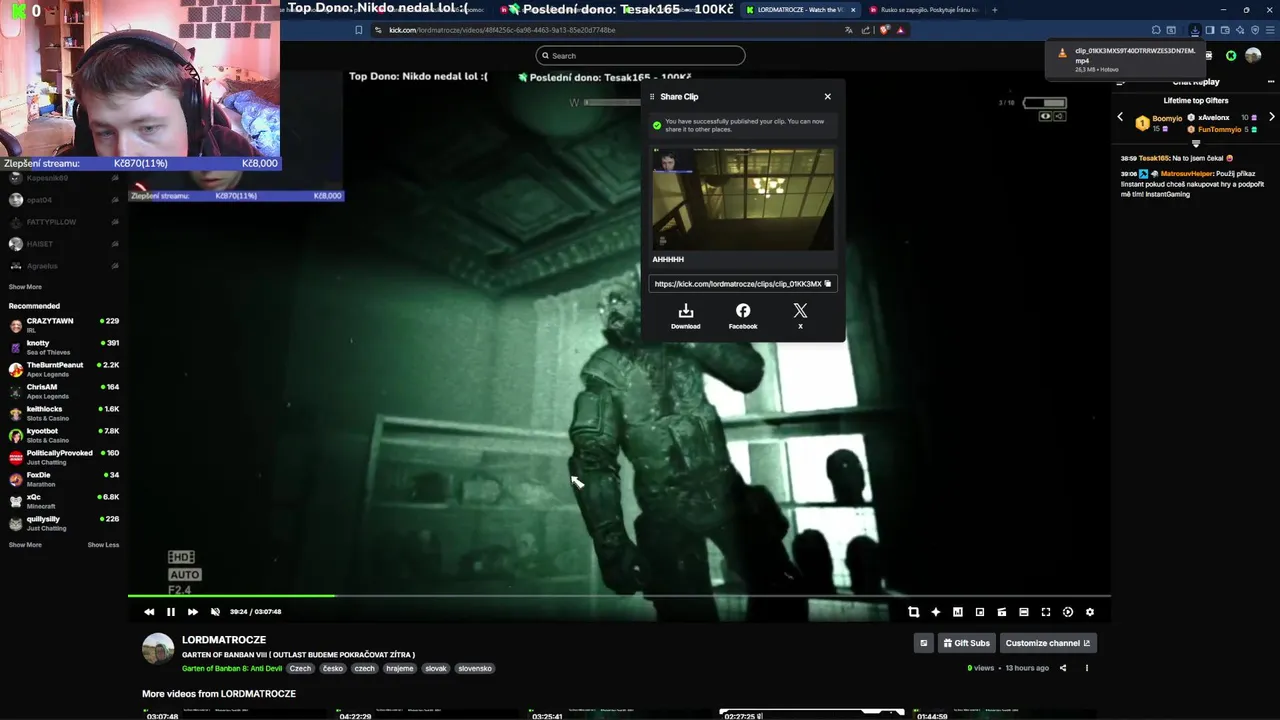
Task: Expand recommended list with lower Show More
Action: tap(25, 545)
